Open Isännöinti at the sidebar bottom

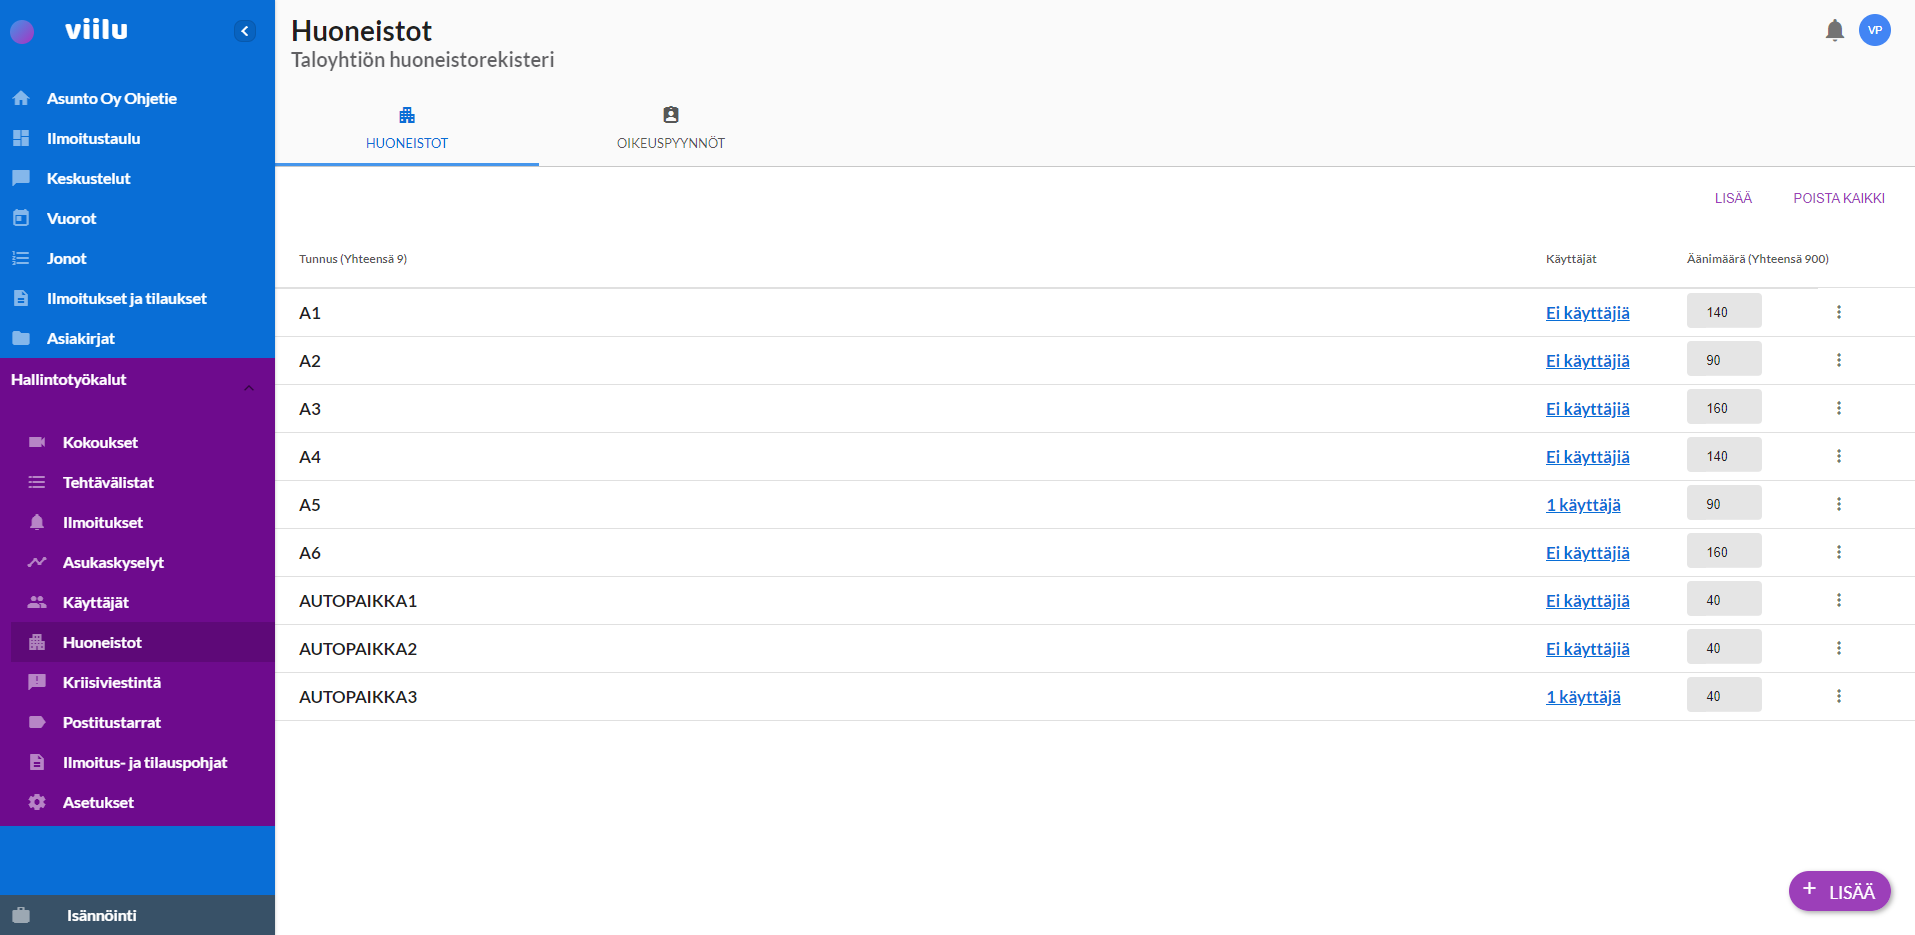(101, 915)
